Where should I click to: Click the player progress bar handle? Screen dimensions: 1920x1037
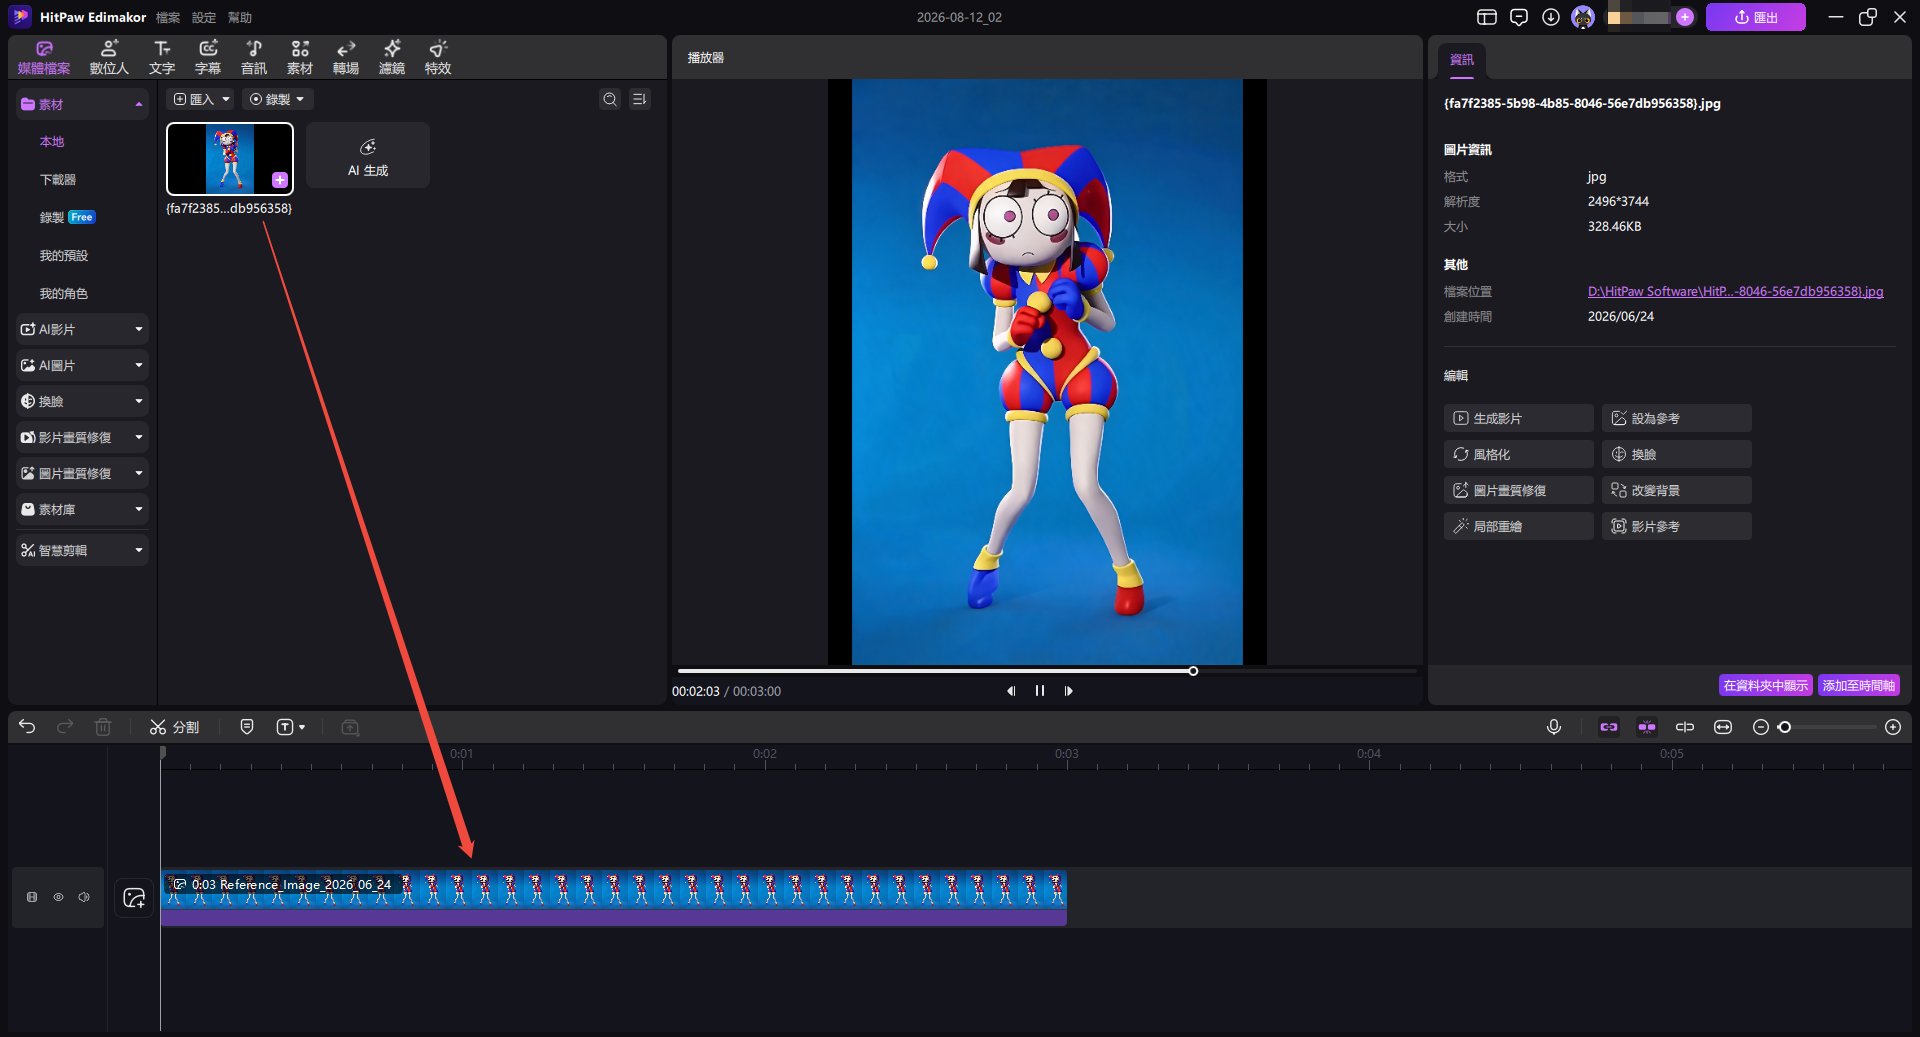coord(1193,671)
